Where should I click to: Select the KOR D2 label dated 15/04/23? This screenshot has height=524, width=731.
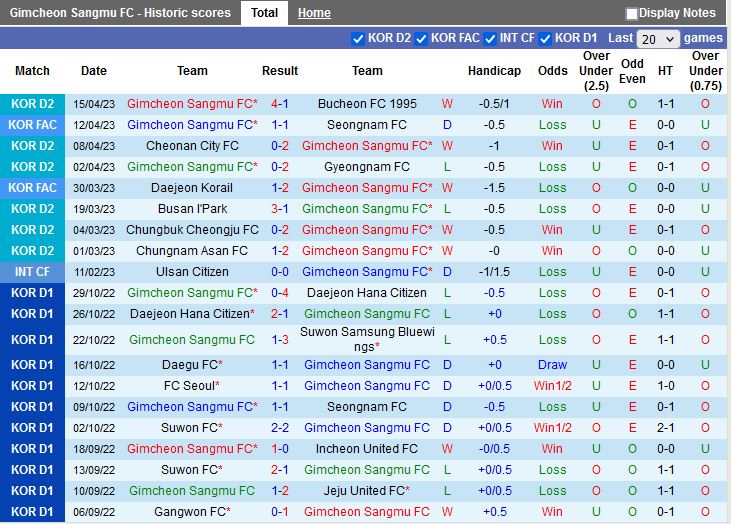coord(33,104)
